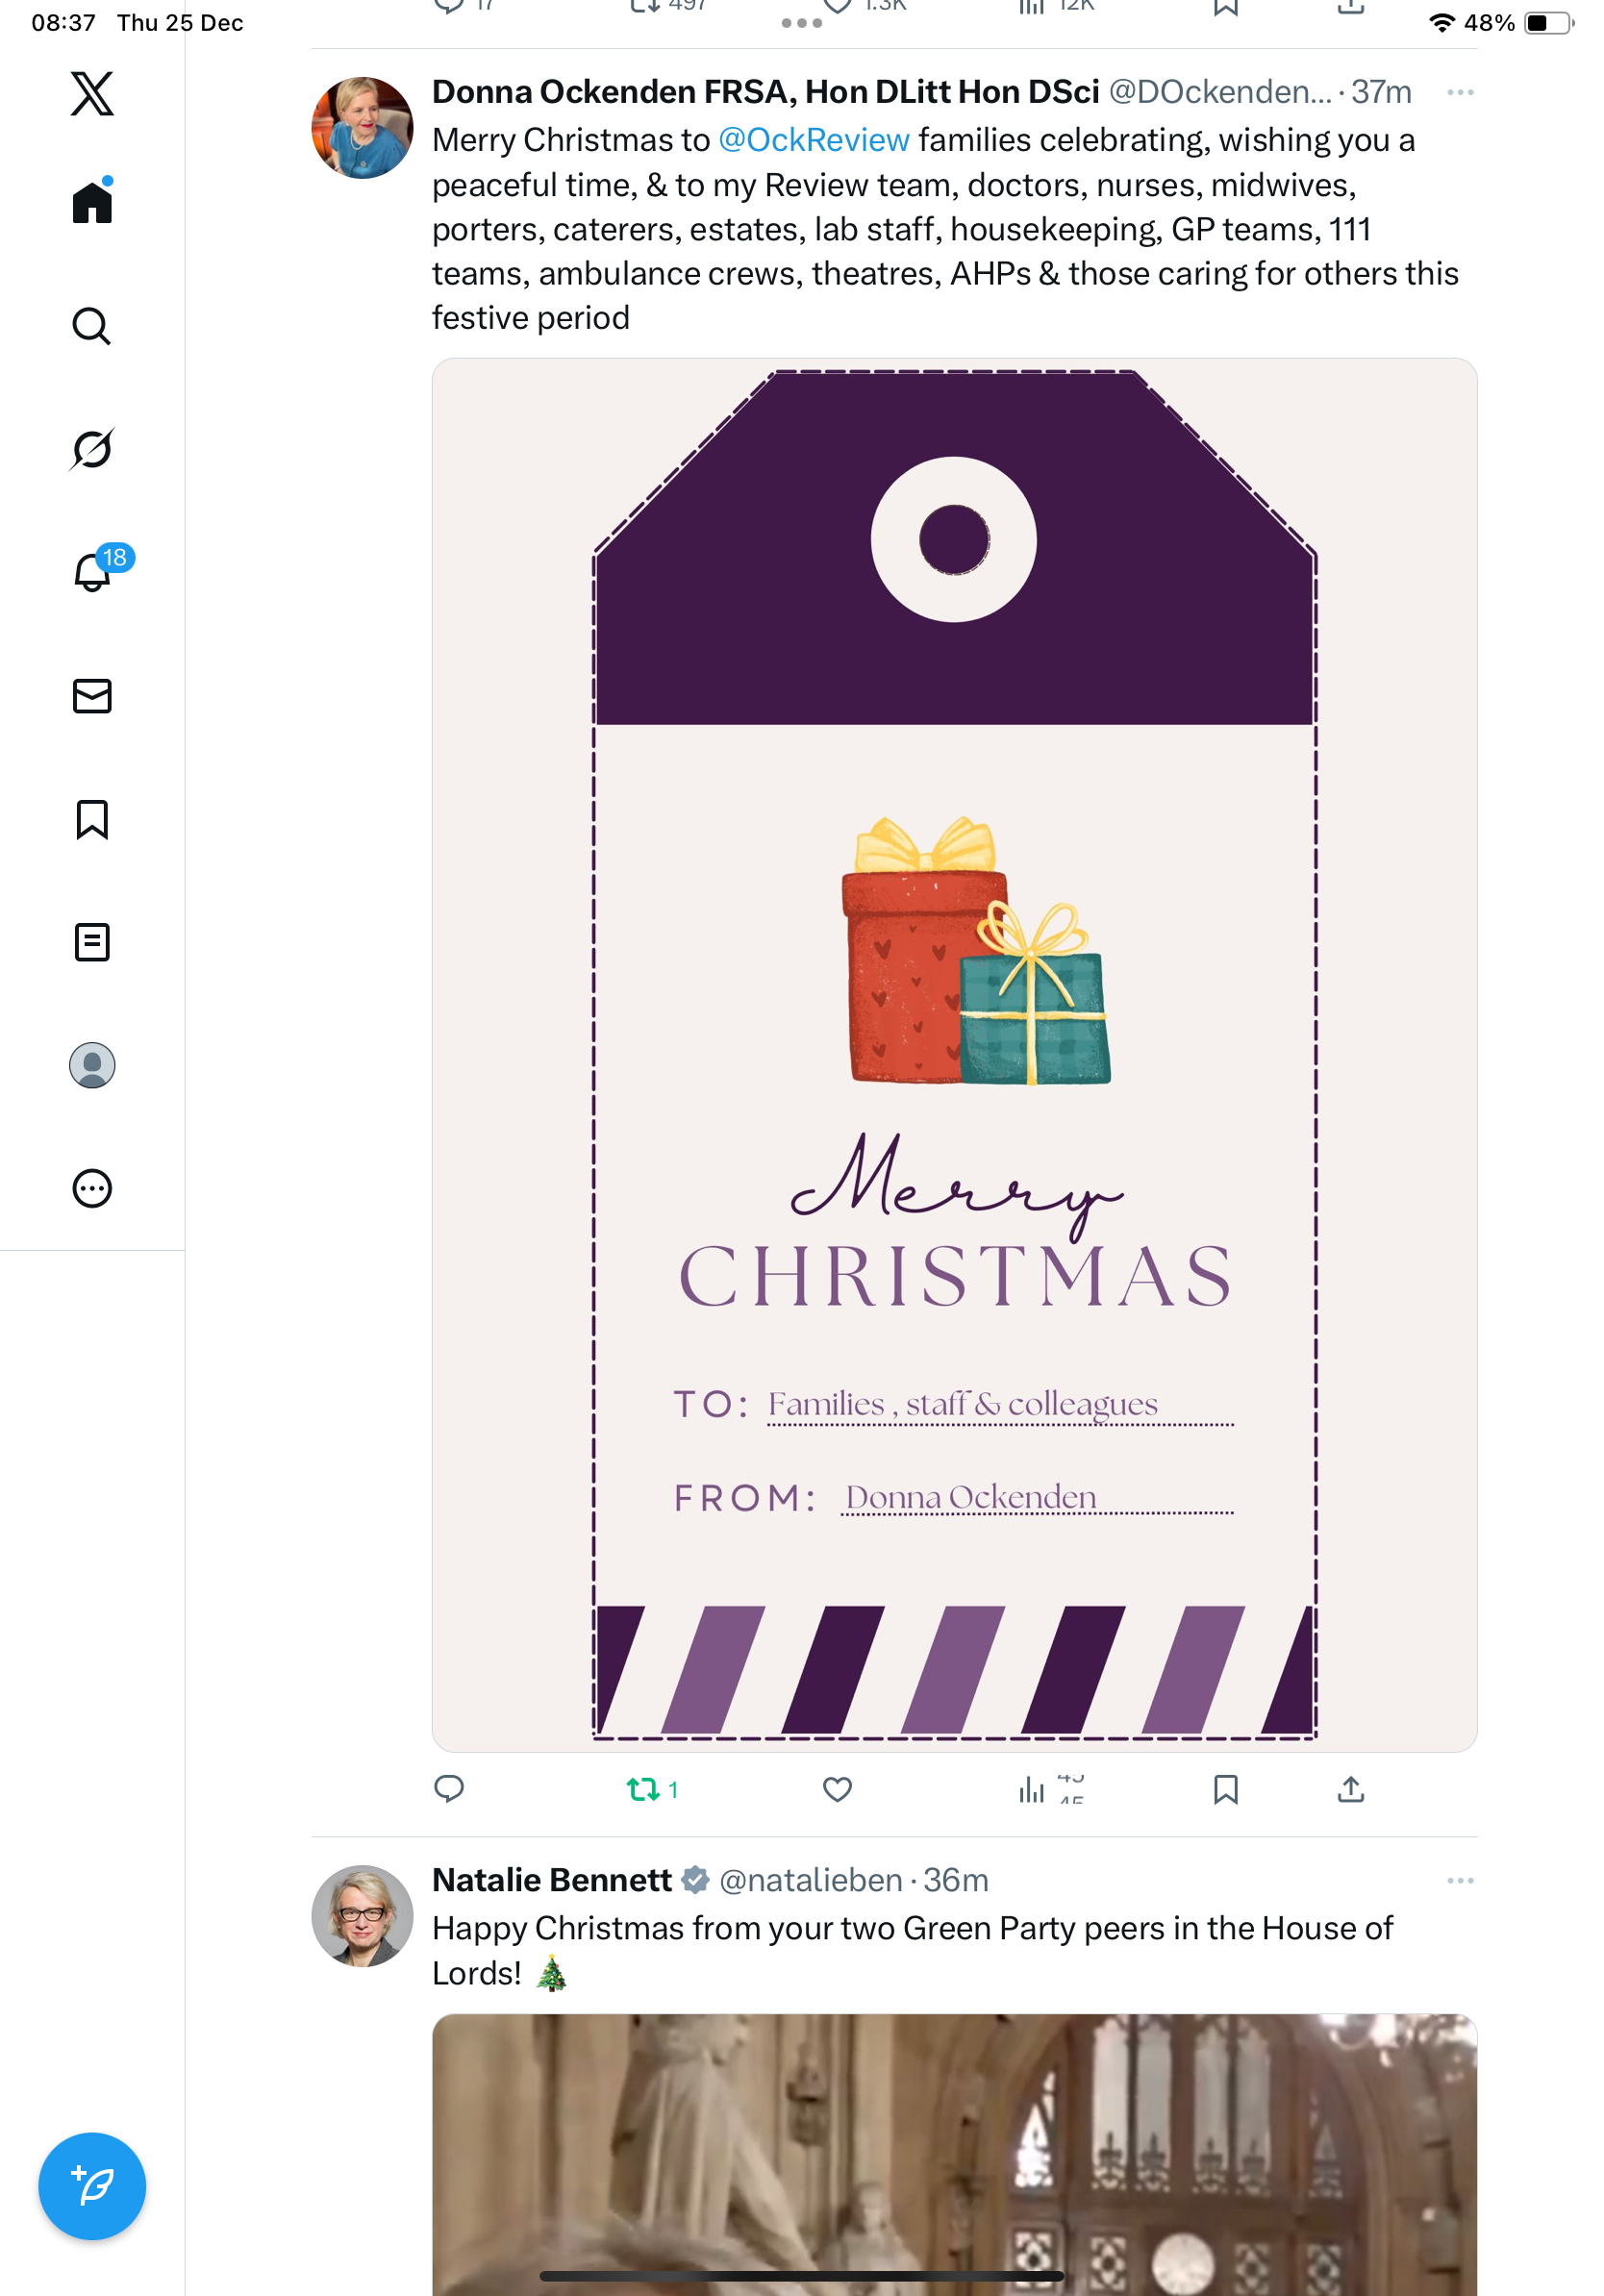Reply to Donna Ockenden's post
This screenshot has width=1604, height=2296.
click(449, 1789)
